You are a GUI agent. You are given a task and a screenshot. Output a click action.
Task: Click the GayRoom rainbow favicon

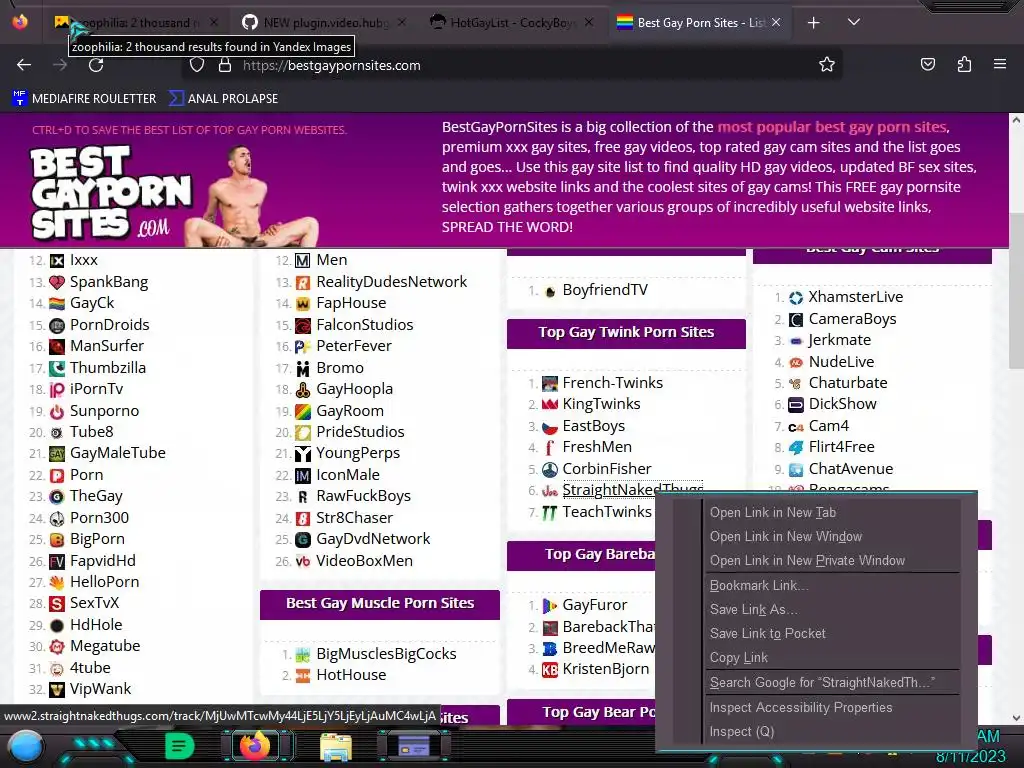click(303, 411)
